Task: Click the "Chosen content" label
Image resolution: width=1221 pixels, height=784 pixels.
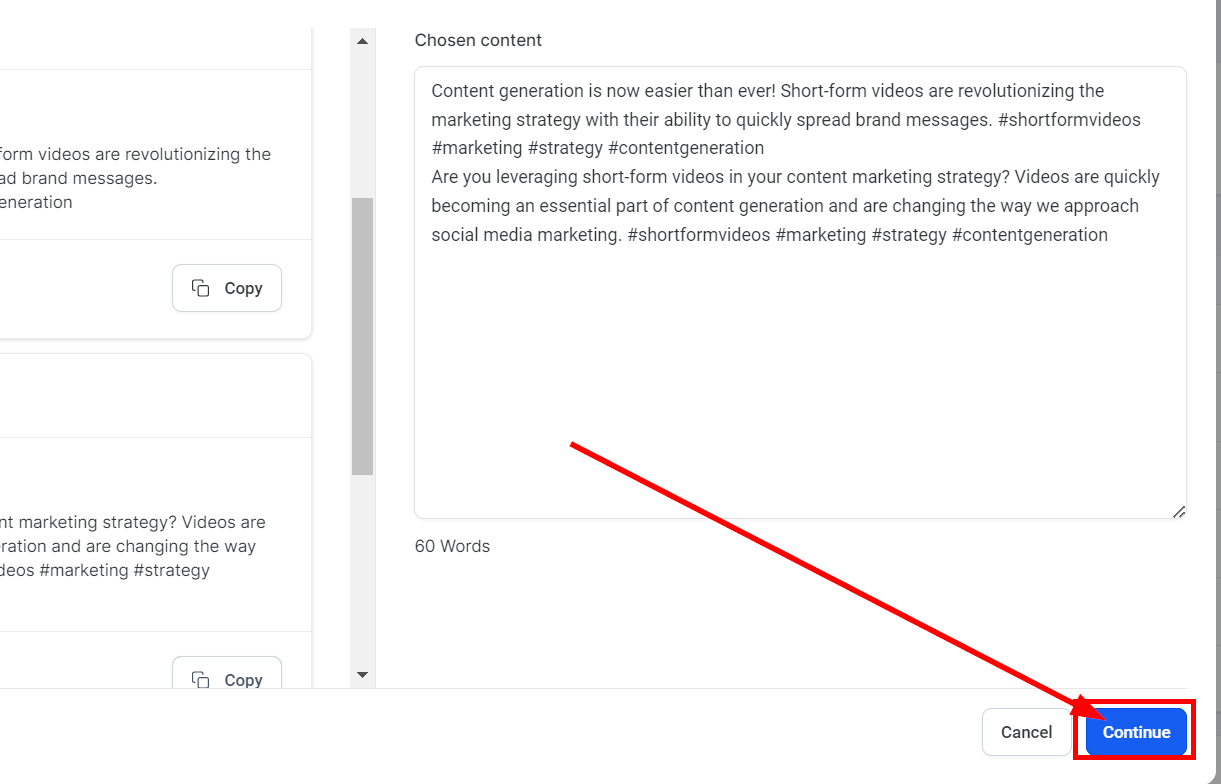Action: 478,40
